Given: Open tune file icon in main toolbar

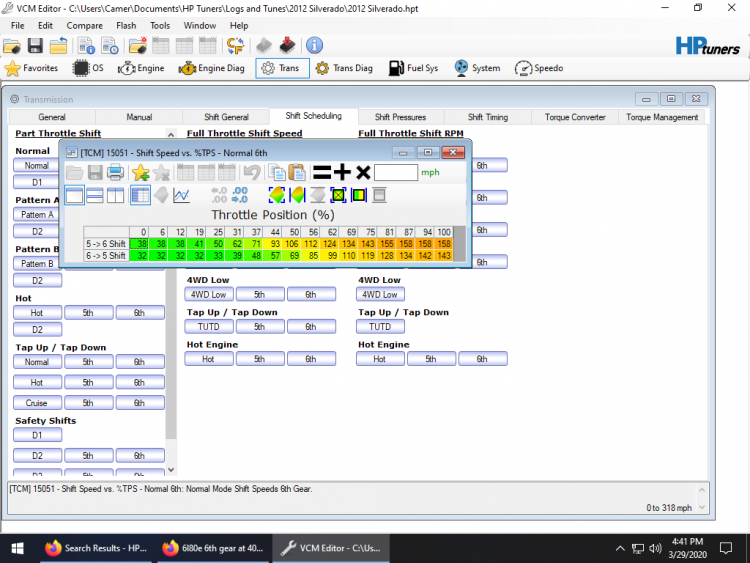Looking at the screenshot, I should (12, 46).
